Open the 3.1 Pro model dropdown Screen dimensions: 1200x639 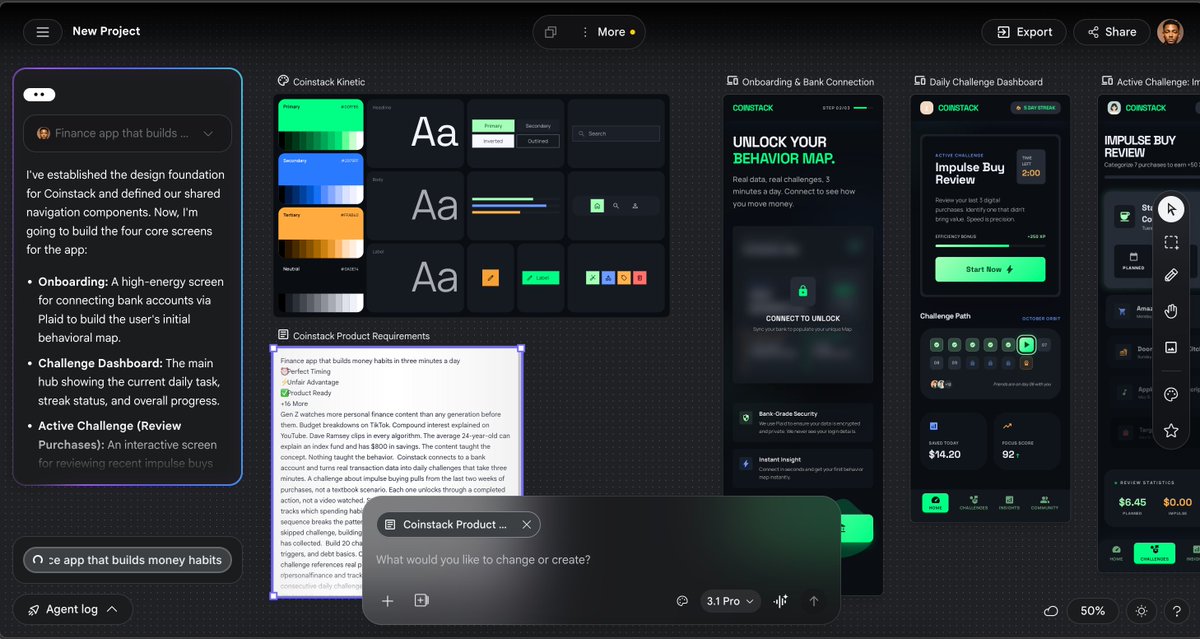730,601
